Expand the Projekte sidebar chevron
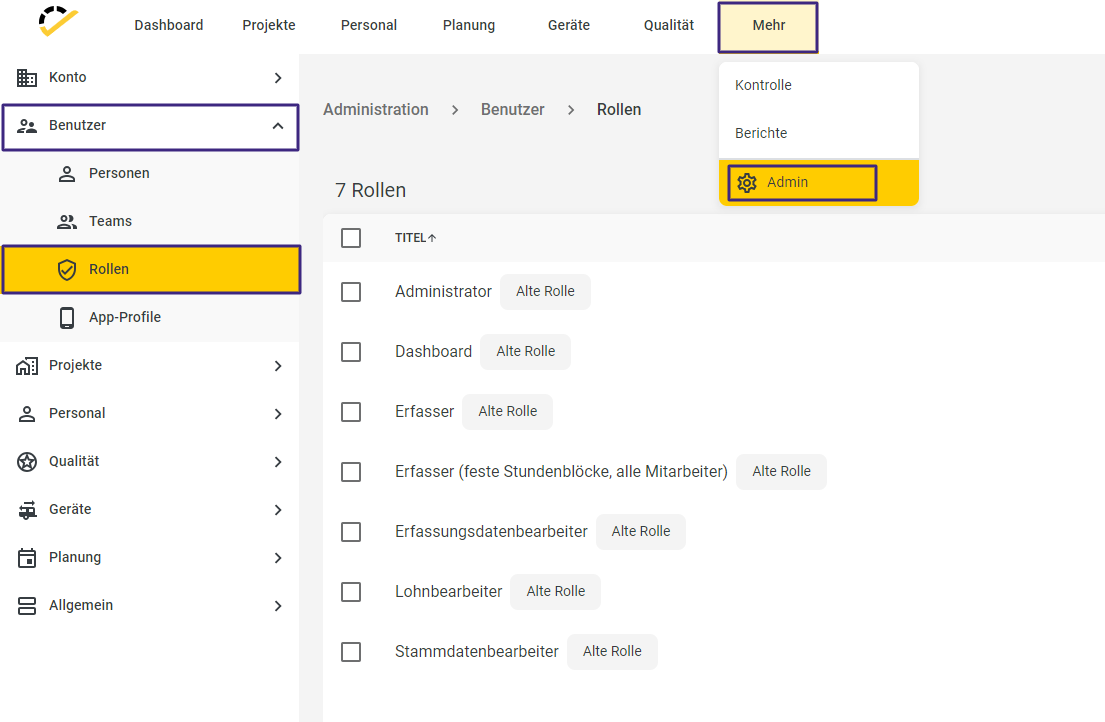1105x722 pixels. (x=278, y=366)
